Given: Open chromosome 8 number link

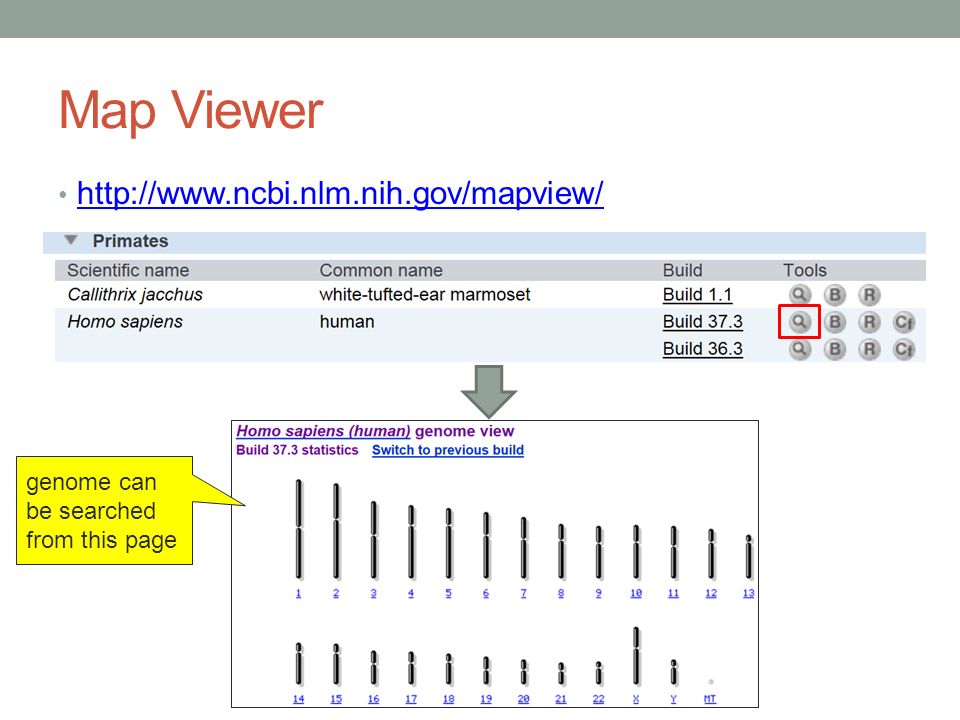Looking at the screenshot, I should (x=561, y=593).
